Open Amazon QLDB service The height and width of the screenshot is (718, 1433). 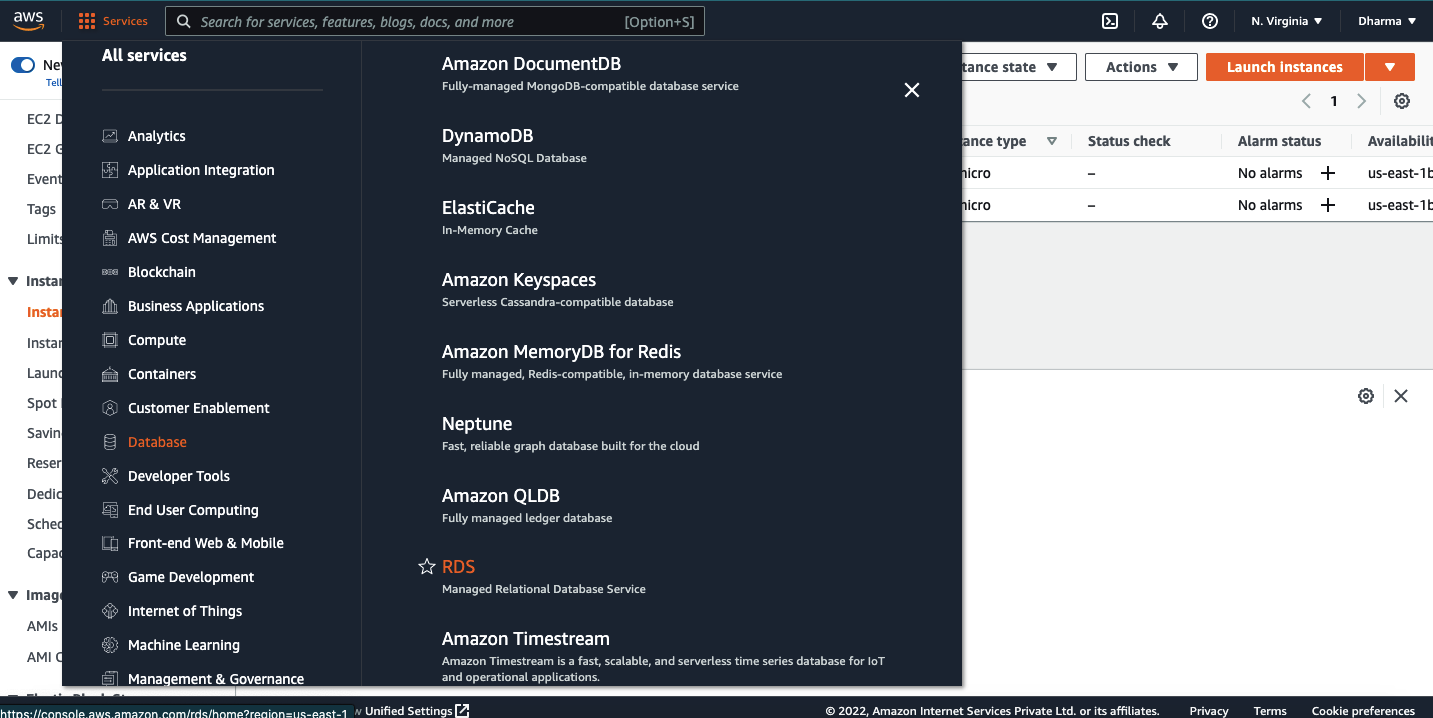click(501, 496)
